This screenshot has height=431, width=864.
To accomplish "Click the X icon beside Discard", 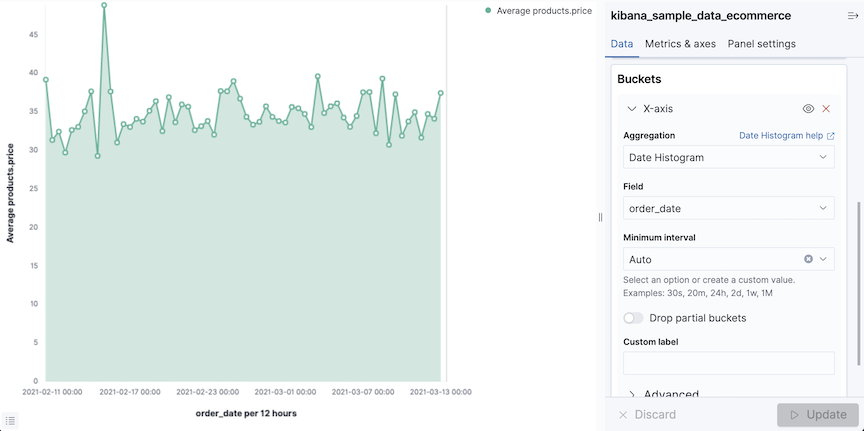I will [x=623, y=415].
